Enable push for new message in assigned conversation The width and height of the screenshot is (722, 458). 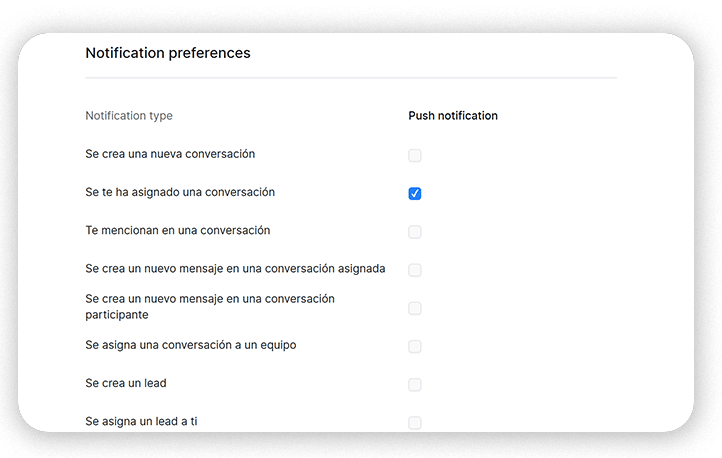click(x=415, y=270)
